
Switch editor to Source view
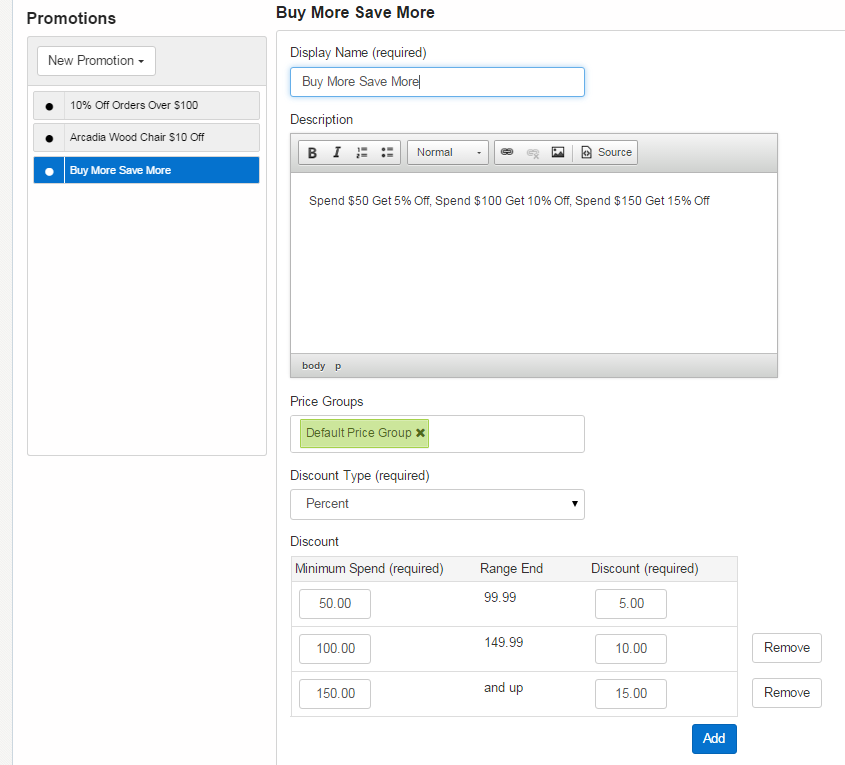pyautogui.click(x=606, y=153)
